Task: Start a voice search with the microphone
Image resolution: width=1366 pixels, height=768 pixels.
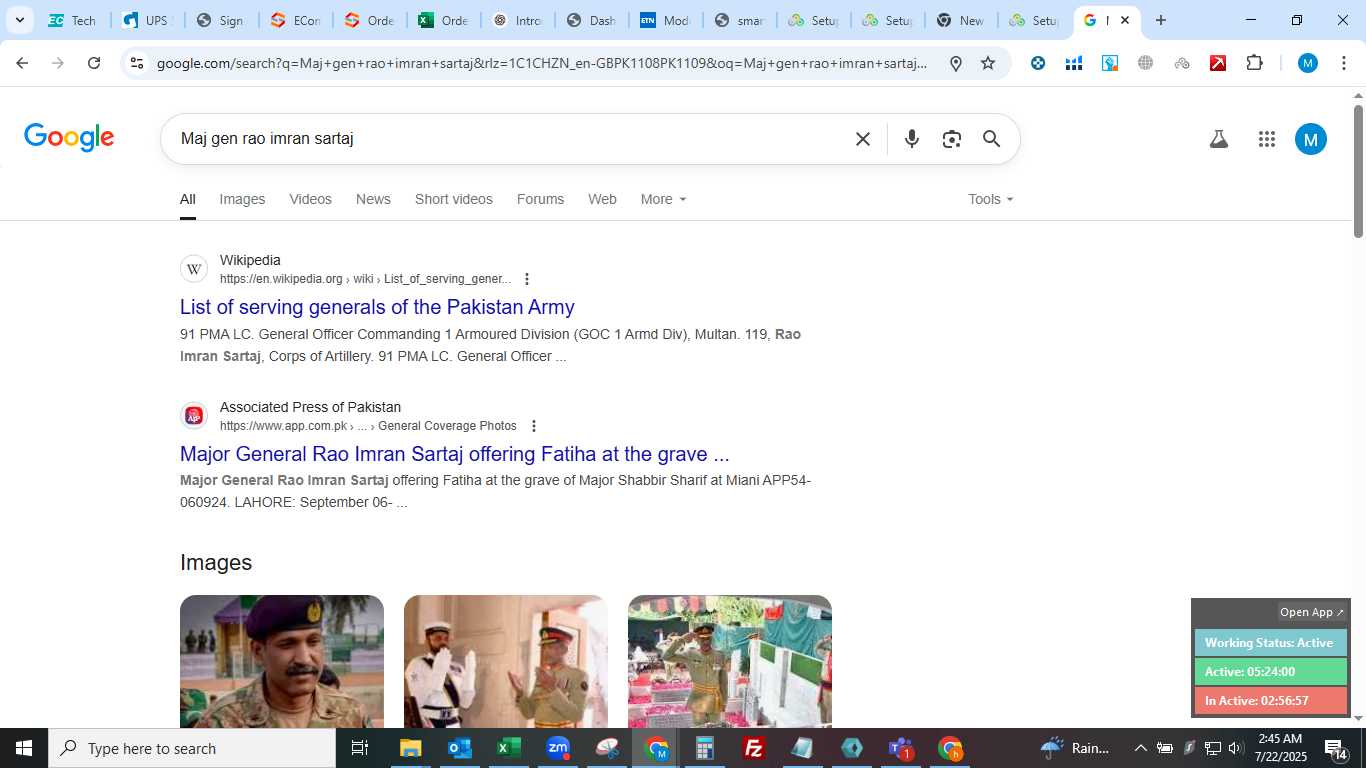Action: (911, 139)
